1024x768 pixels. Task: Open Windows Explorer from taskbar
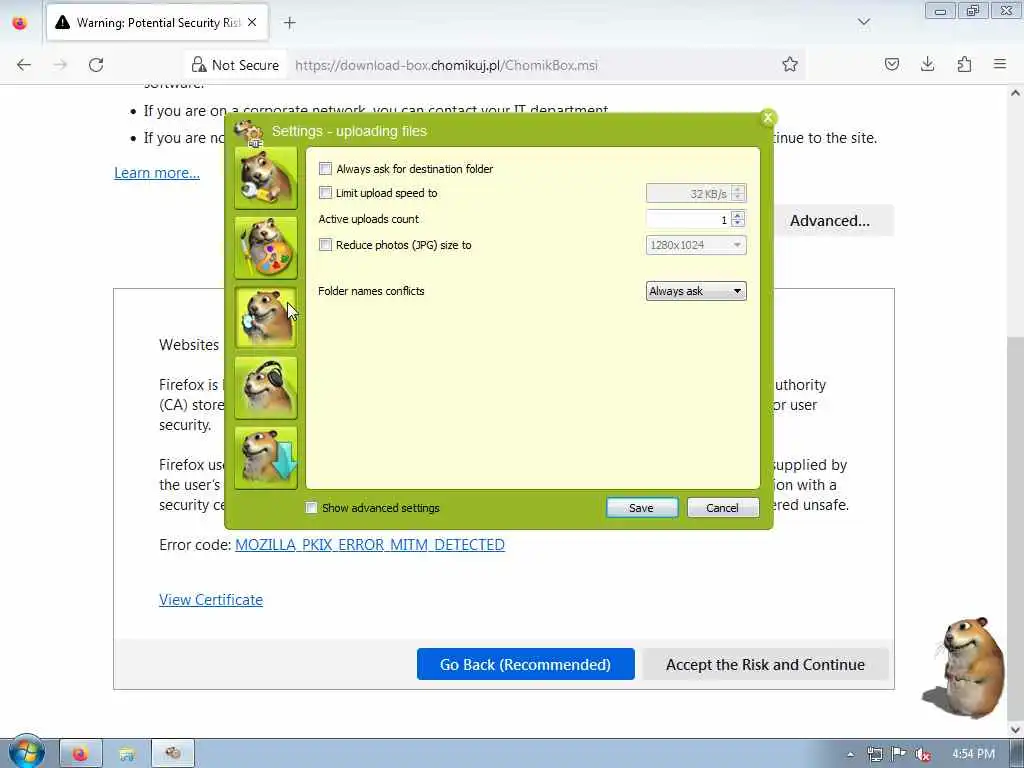point(127,754)
